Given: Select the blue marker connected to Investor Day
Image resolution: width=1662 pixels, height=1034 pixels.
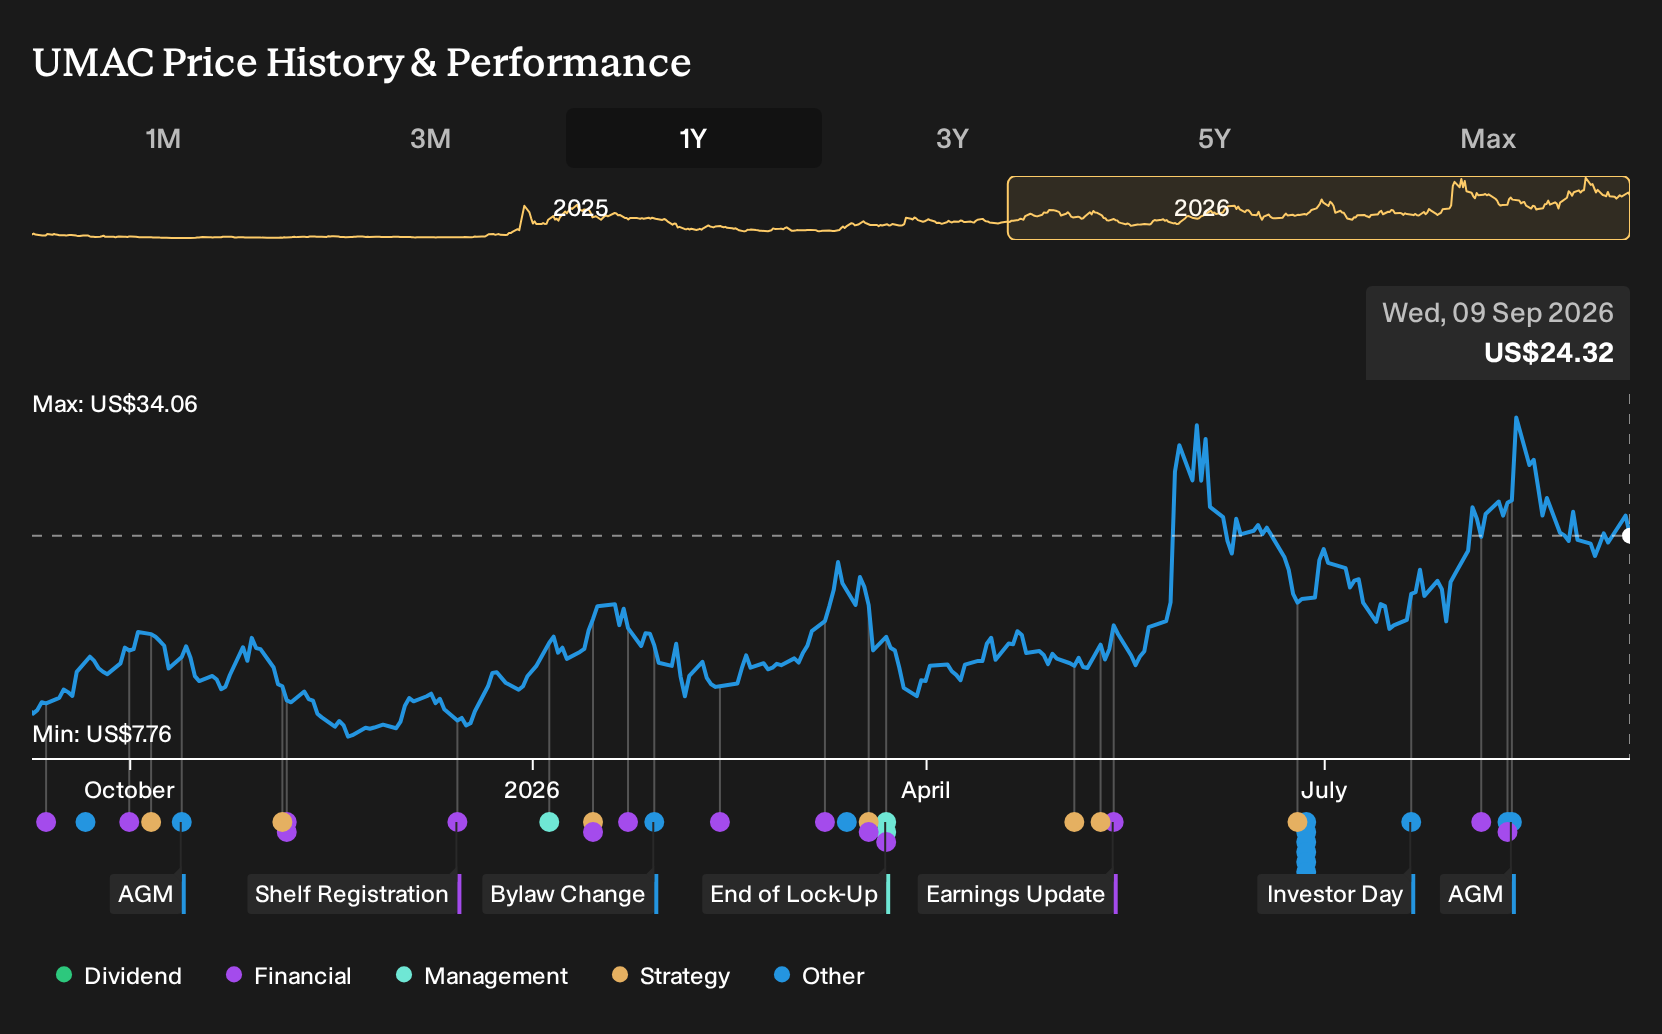Looking at the screenshot, I should (x=1411, y=822).
